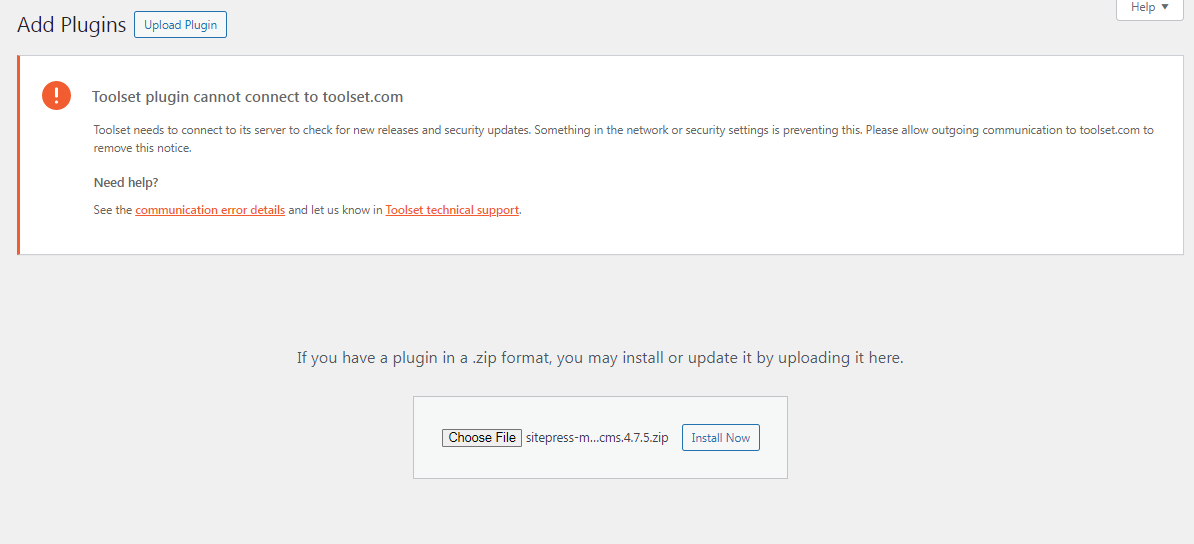Screen dimensions: 1194x544
Task: Click the 'Toolset plugin cannot connect' notice title
Action: tap(247, 97)
